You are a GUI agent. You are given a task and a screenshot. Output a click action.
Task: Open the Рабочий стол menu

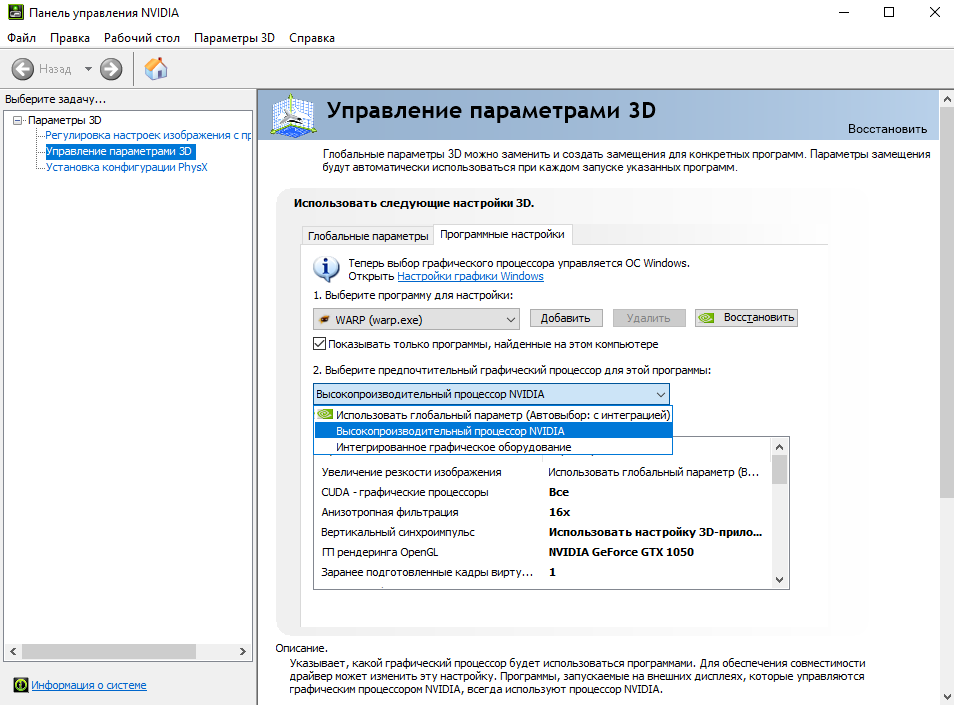point(142,38)
